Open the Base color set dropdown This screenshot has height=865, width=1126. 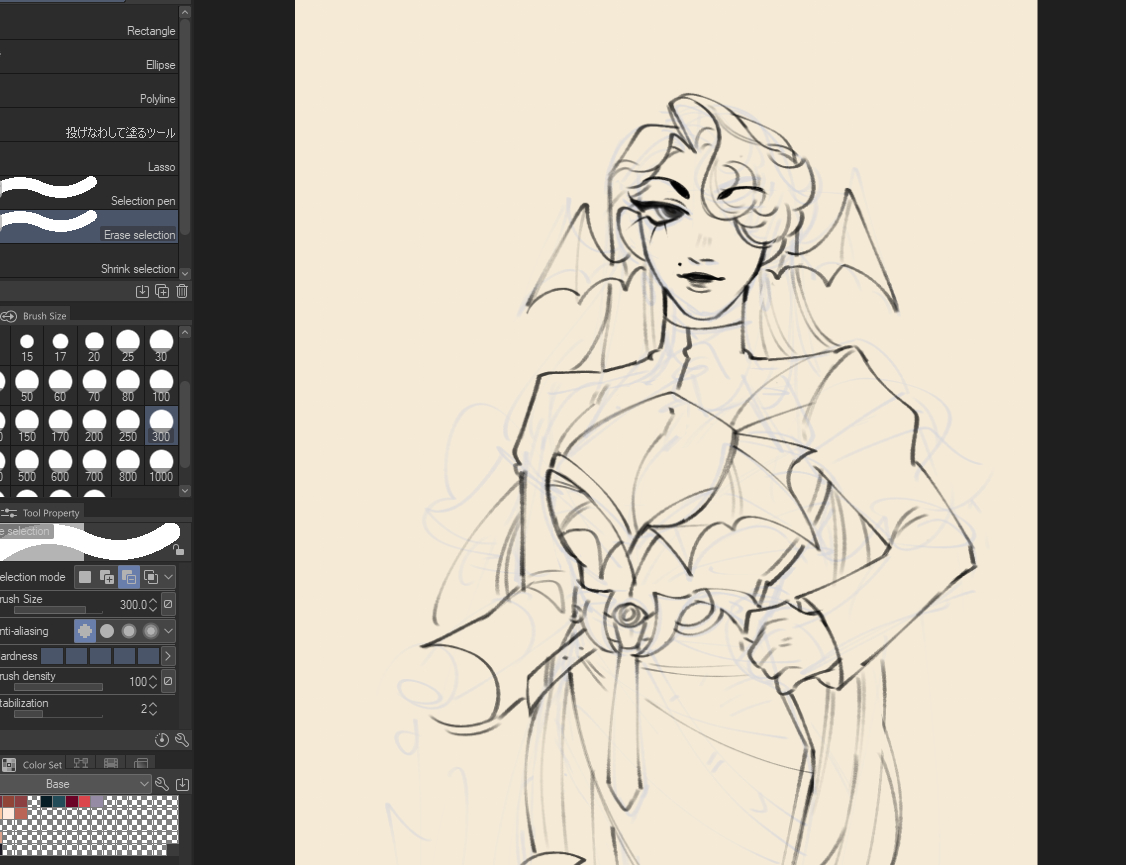tap(76, 784)
